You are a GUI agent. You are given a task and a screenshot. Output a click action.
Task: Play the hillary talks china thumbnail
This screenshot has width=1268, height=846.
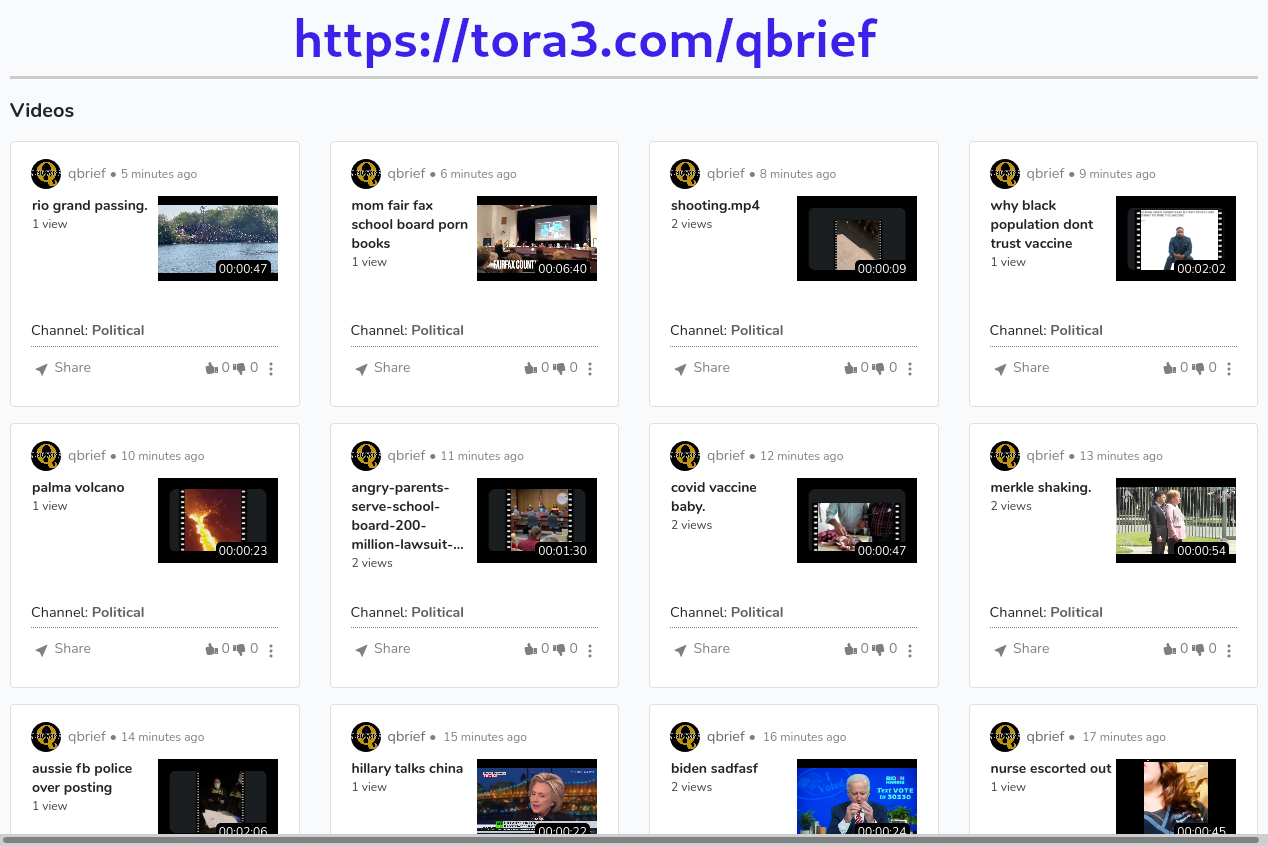pos(537,797)
